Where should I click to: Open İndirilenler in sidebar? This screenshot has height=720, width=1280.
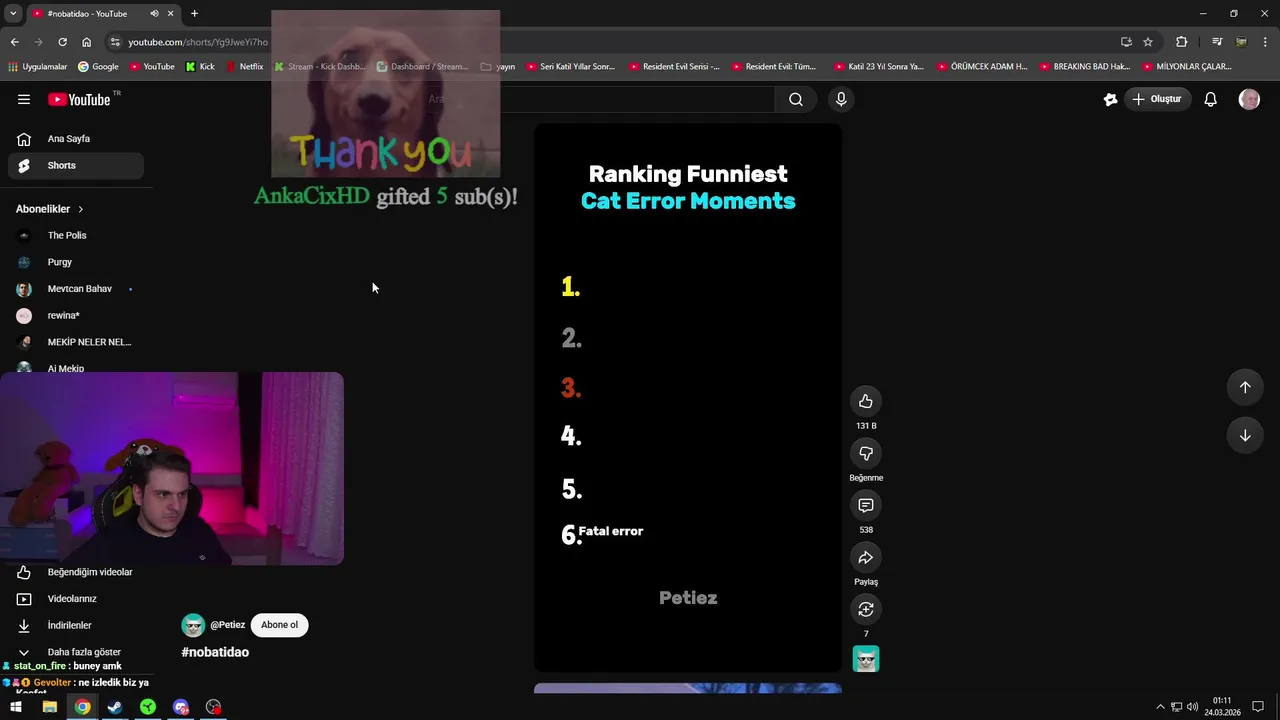click(76, 625)
